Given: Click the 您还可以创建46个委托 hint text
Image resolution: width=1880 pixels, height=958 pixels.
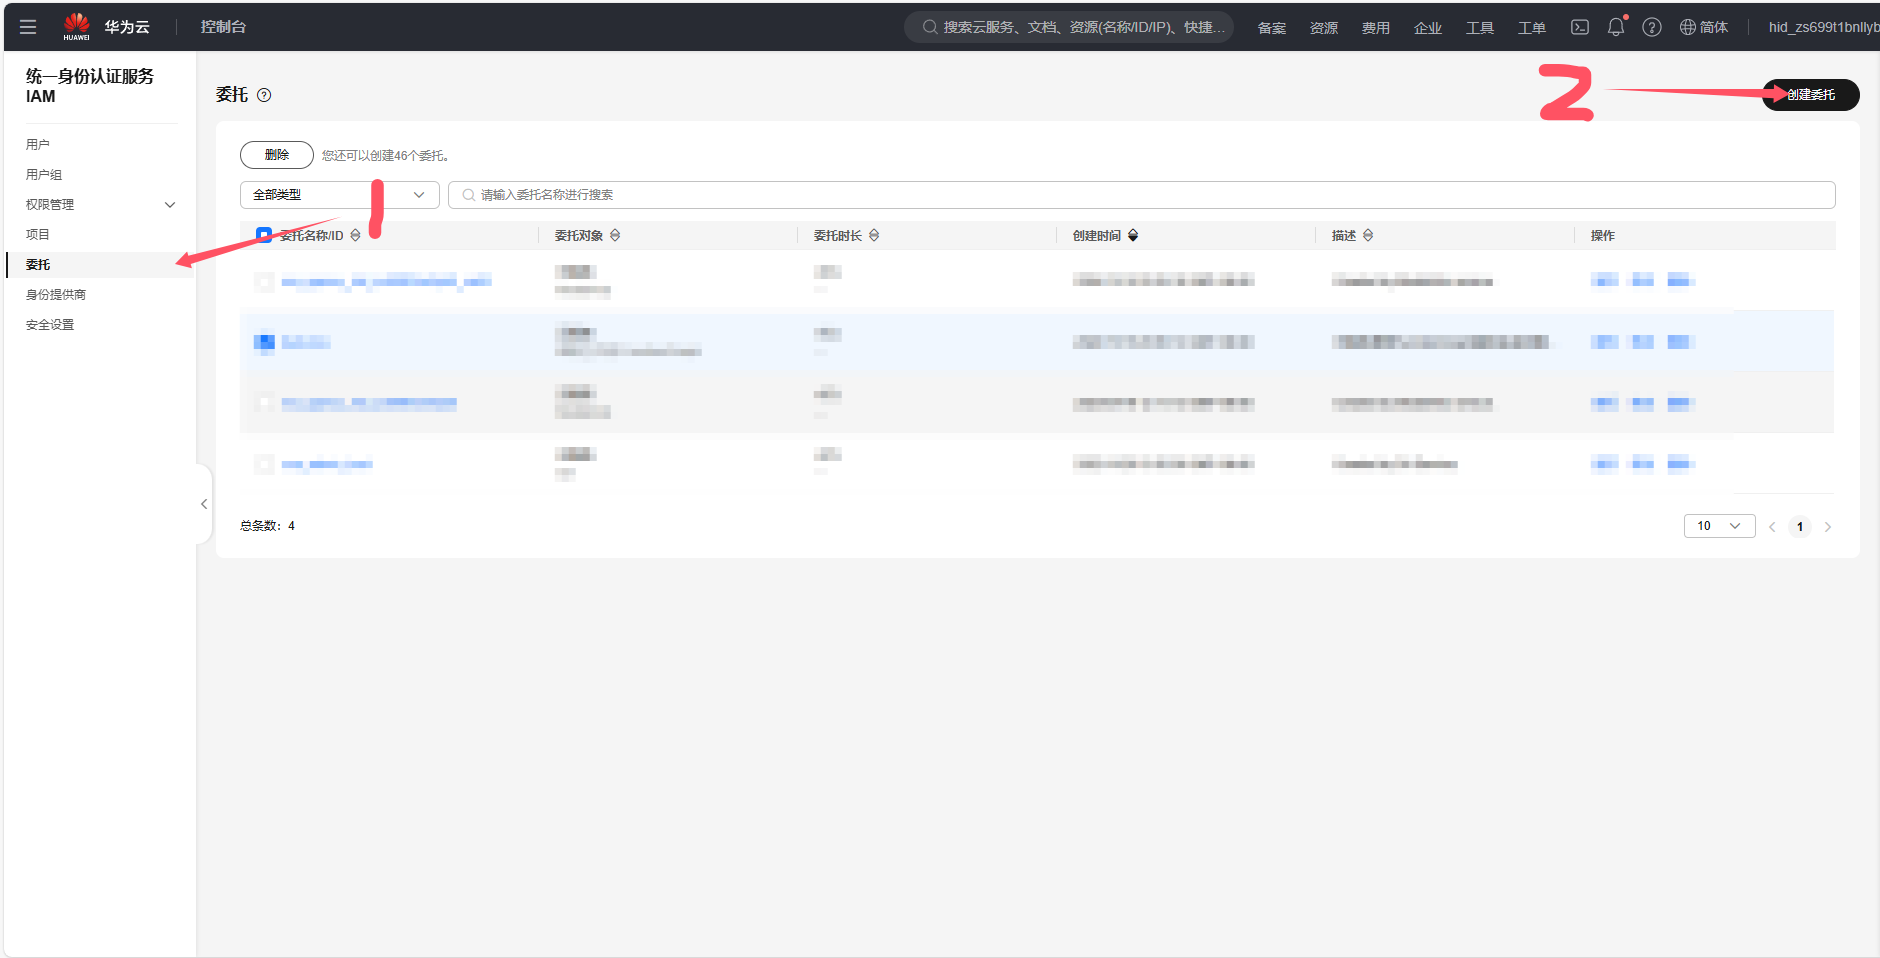Looking at the screenshot, I should [385, 156].
